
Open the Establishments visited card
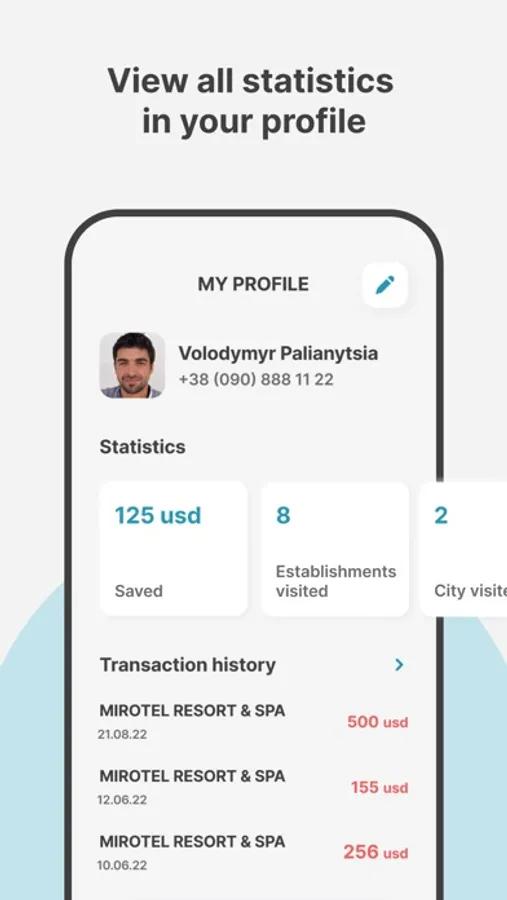pyautogui.click(x=335, y=549)
